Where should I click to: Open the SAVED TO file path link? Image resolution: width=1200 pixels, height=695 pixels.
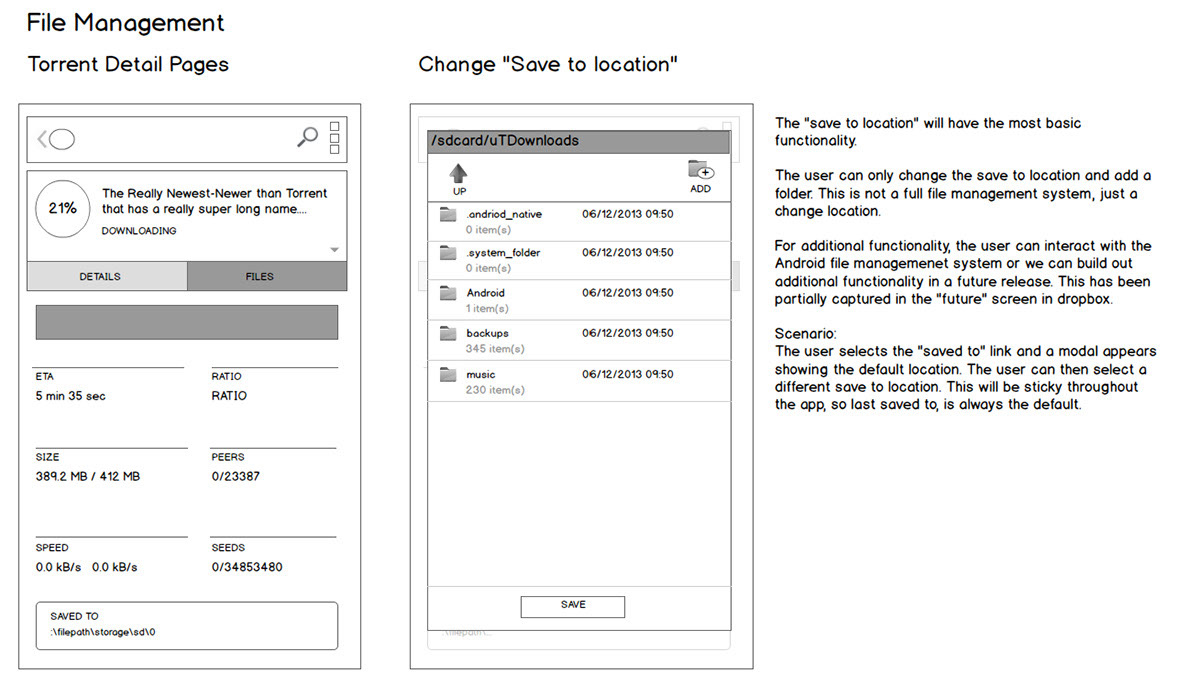[187, 625]
